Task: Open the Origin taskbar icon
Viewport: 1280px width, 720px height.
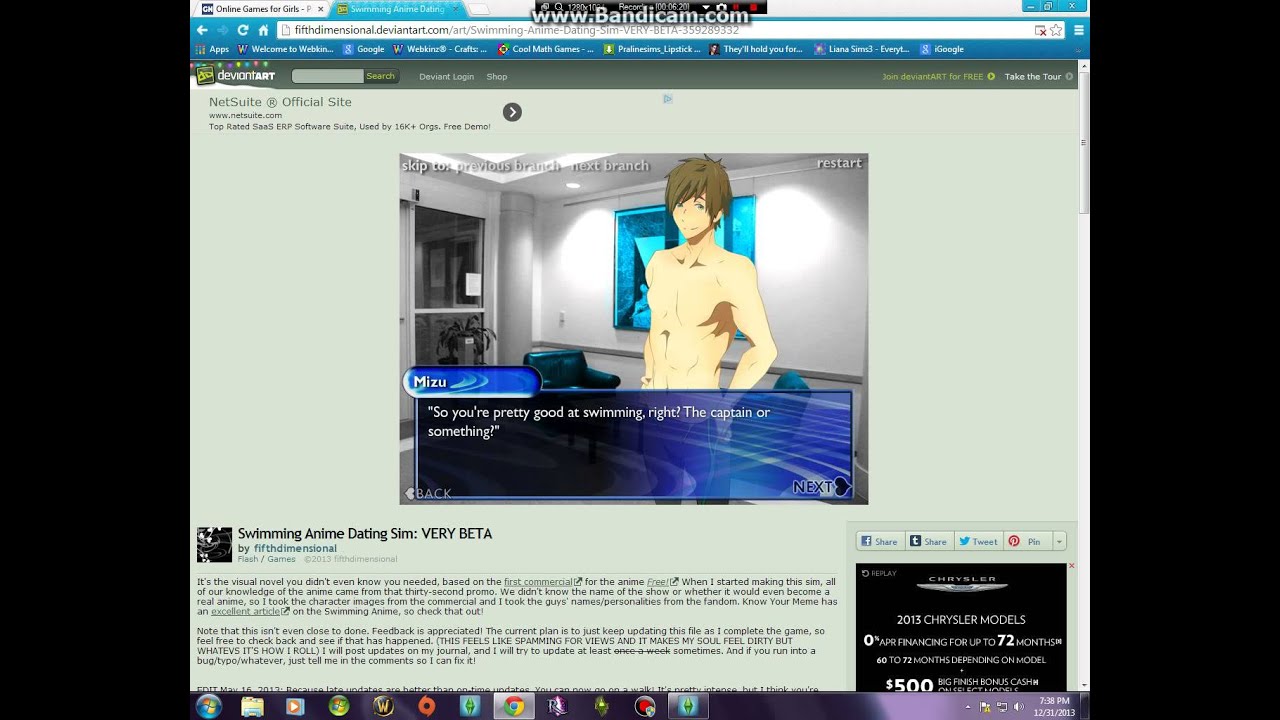Action: click(426, 706)
